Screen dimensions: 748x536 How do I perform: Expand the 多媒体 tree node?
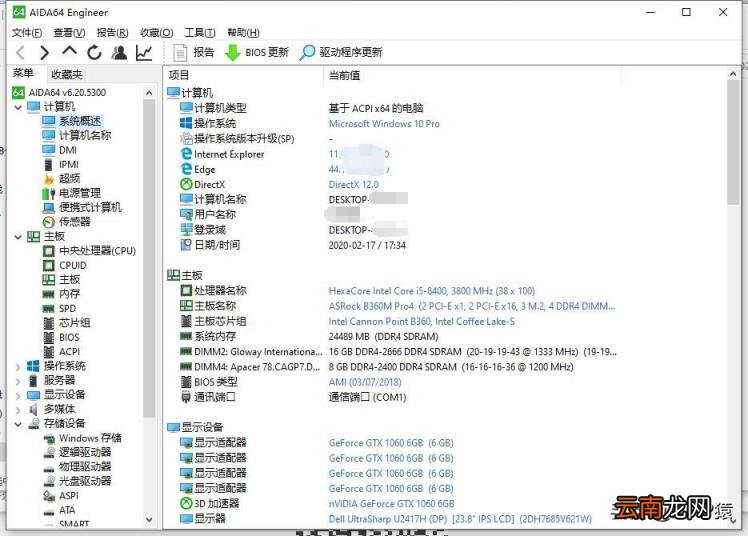[x=18, y=410]
